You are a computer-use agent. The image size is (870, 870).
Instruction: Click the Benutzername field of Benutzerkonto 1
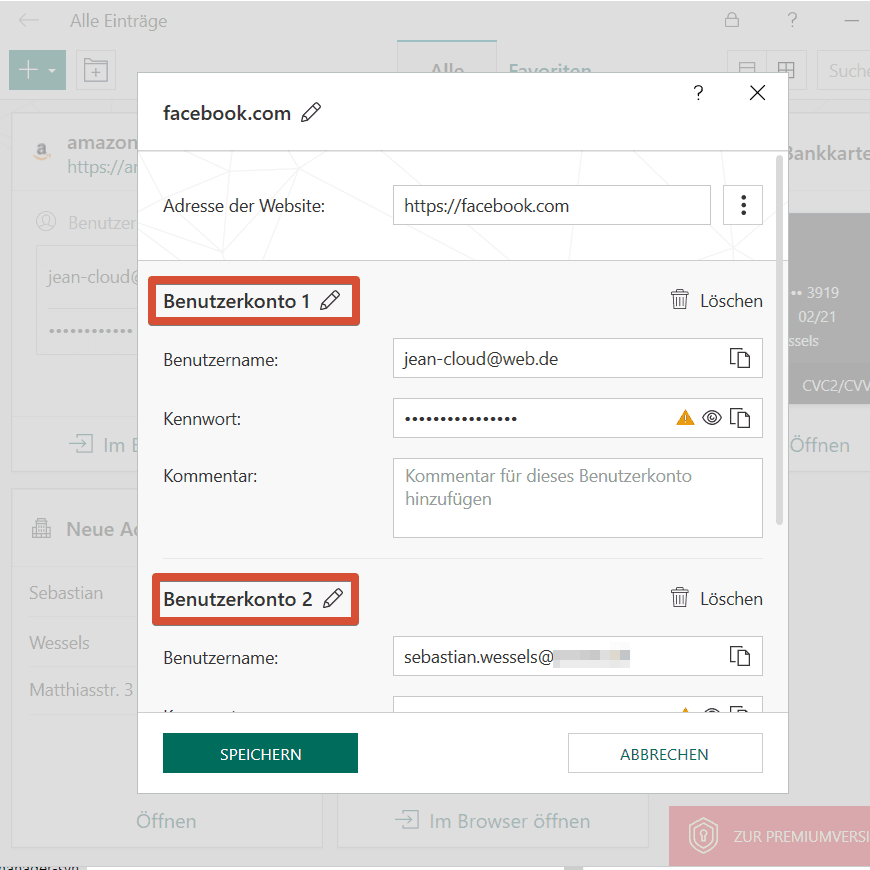[x=578, y=358]
